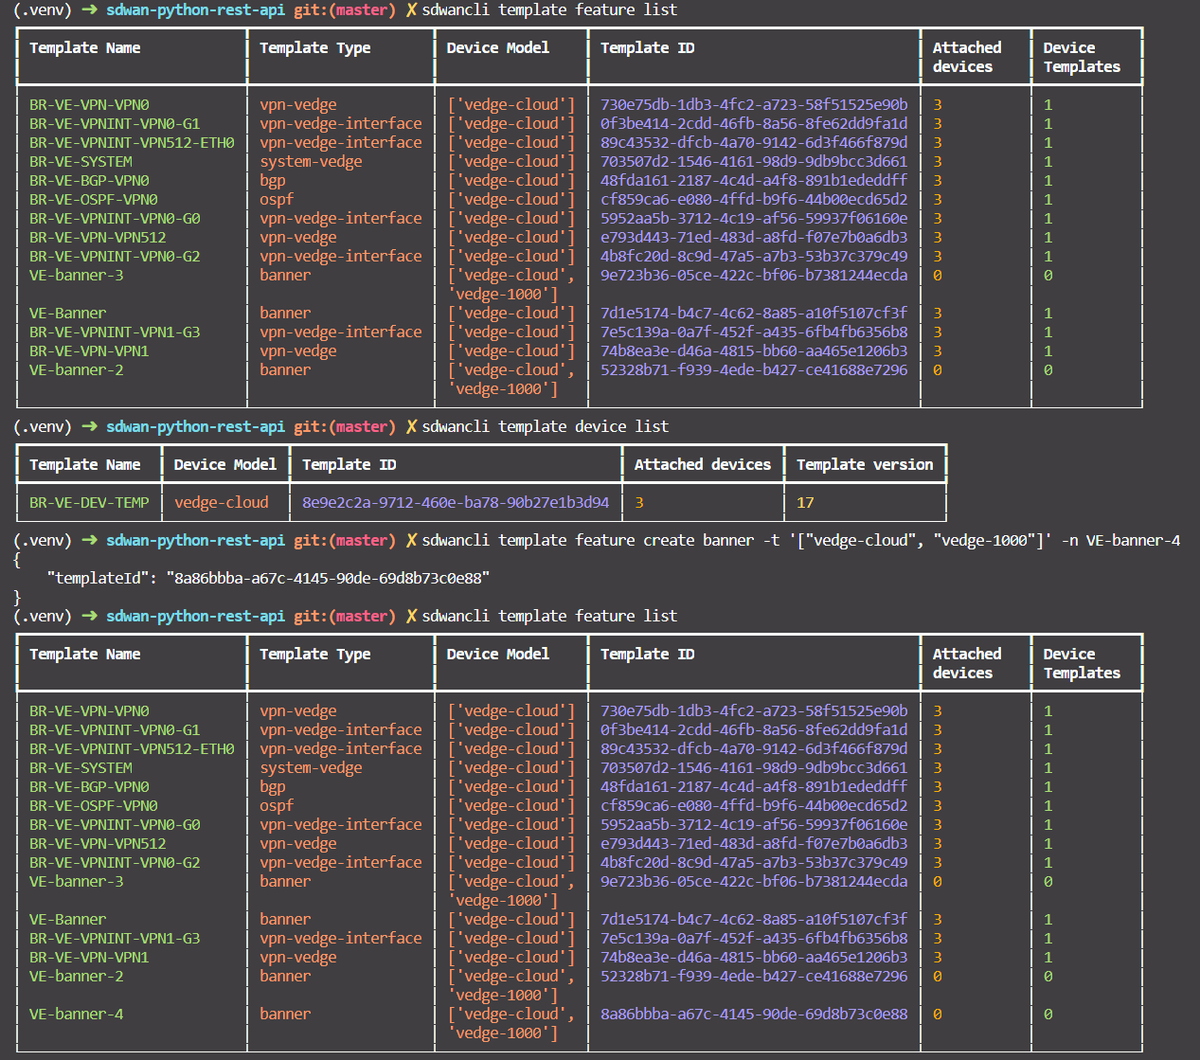Click bgp template type in first feature list

(273, 180)
